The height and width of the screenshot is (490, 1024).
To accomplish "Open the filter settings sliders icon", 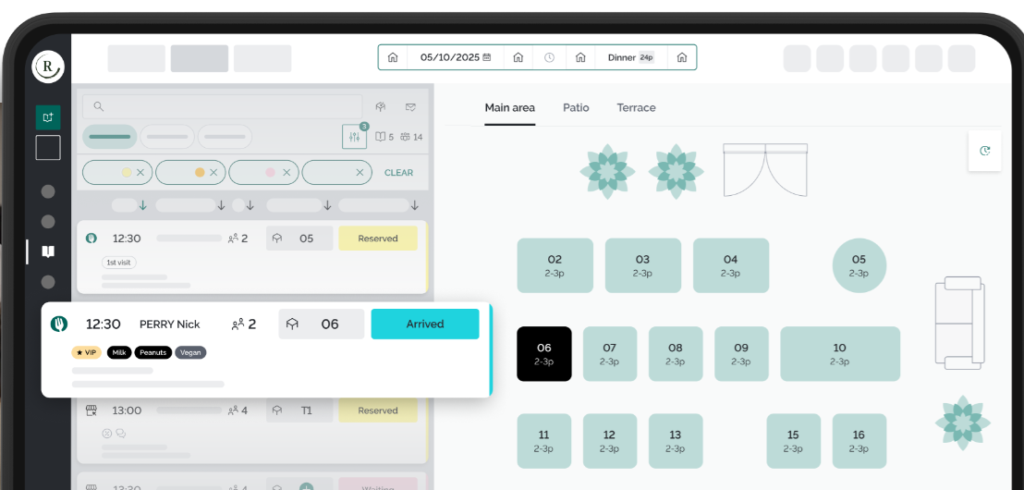I will (x=354, y=137).
